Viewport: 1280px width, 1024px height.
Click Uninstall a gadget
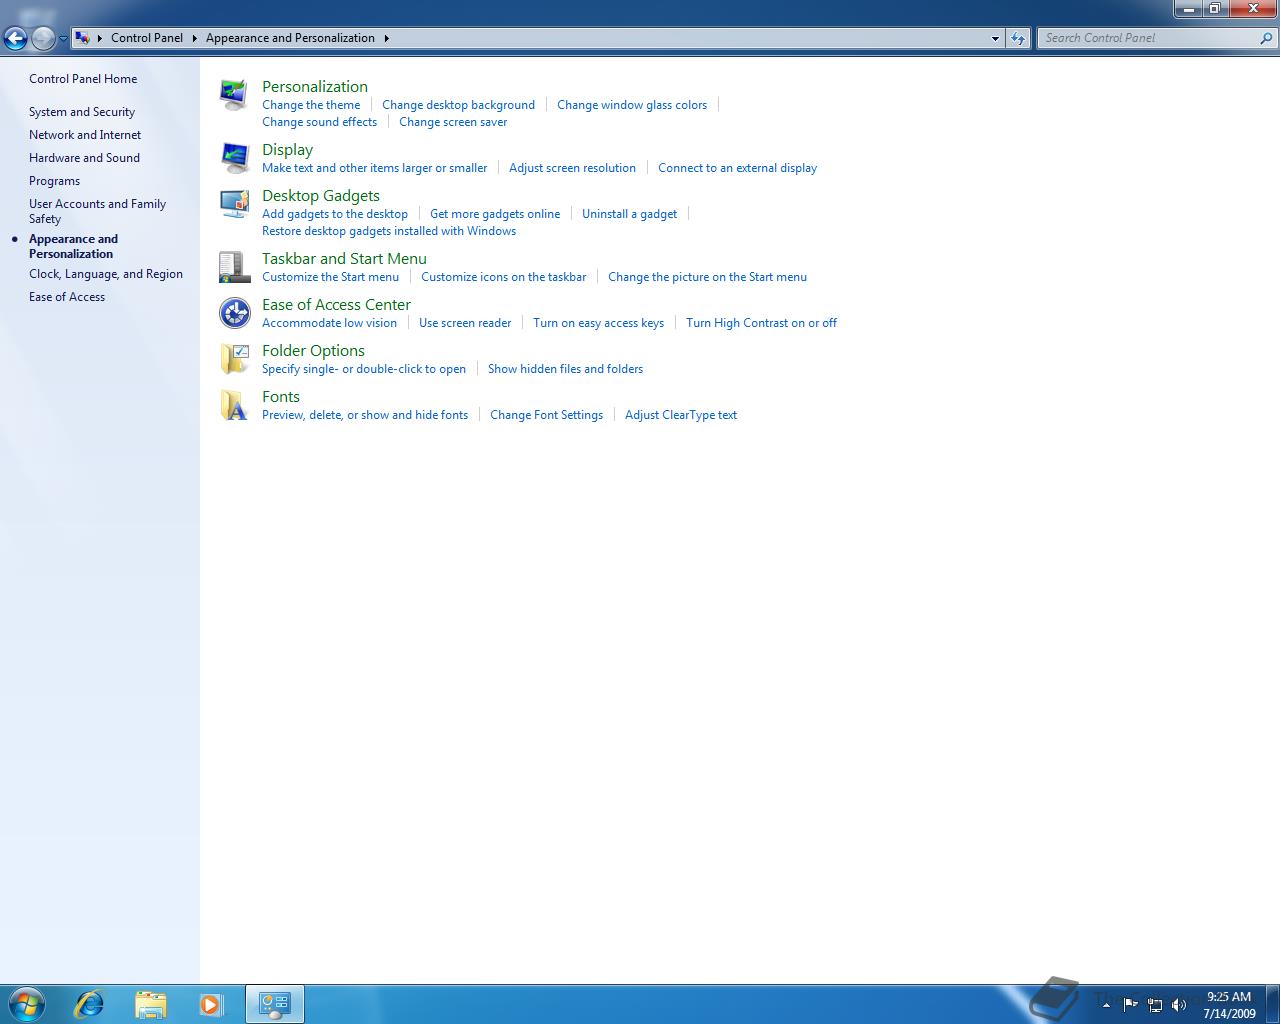629,214
